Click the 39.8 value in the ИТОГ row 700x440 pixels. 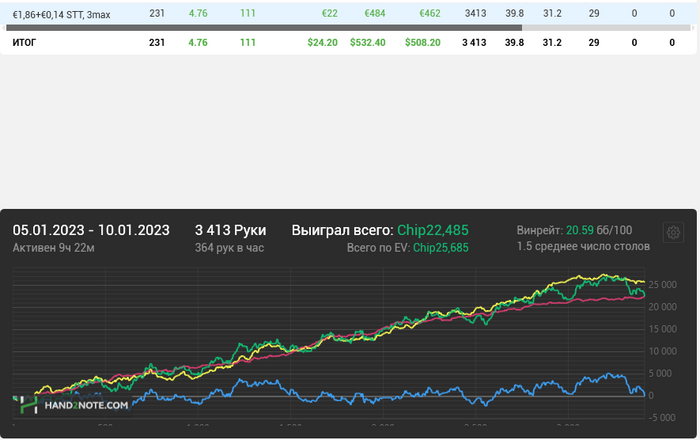pyautogui.click(x=514, y=43)
